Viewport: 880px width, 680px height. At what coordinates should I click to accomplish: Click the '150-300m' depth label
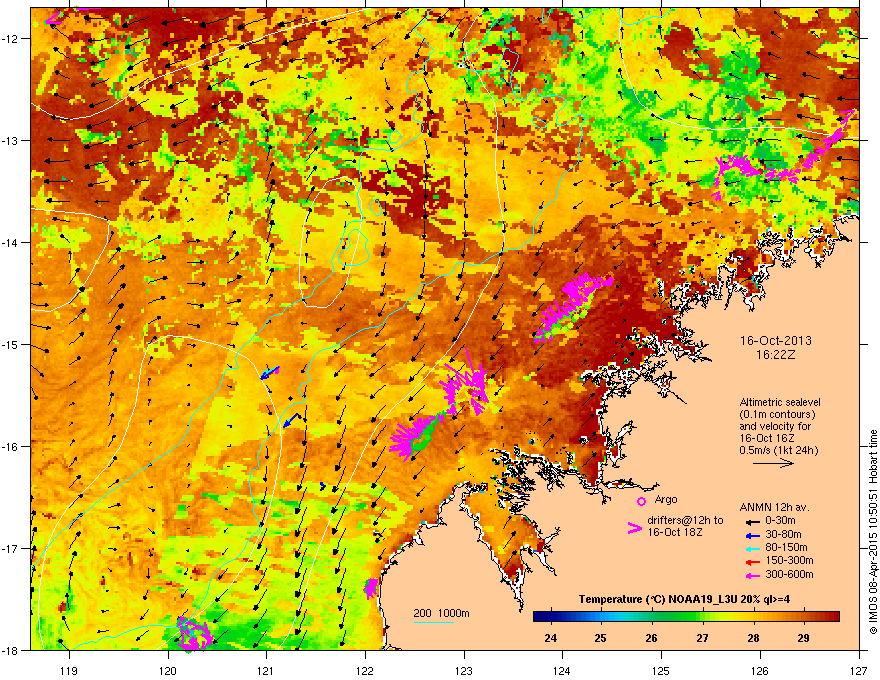tap(789, 560)
